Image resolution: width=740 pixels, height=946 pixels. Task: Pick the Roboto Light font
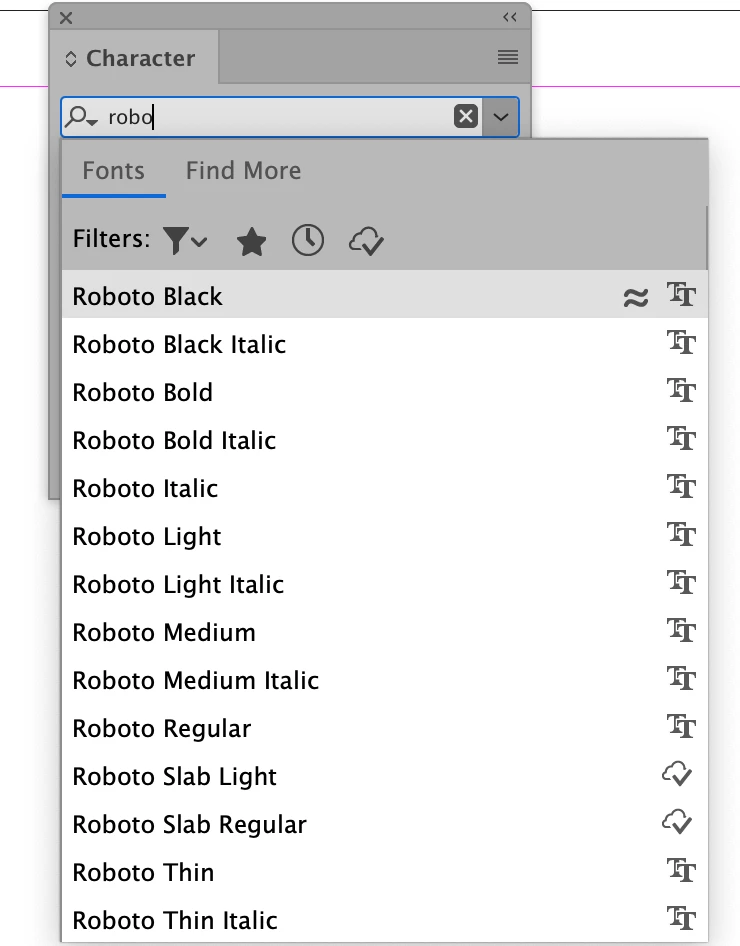pos(385,536)
